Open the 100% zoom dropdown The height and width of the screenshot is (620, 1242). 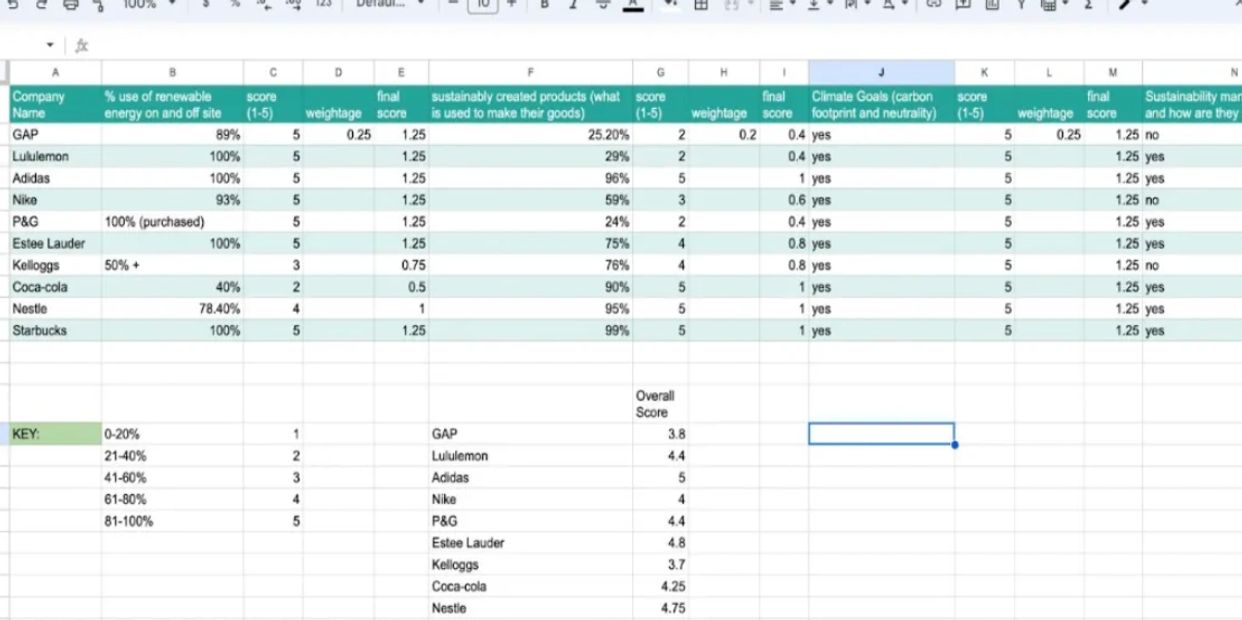148,5
